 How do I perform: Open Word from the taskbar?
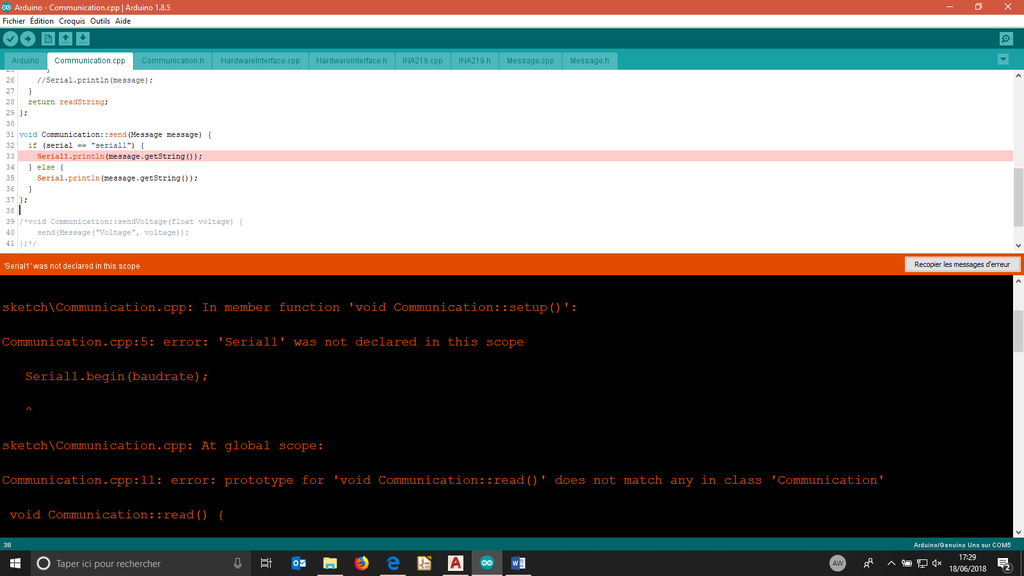point(518,563)
